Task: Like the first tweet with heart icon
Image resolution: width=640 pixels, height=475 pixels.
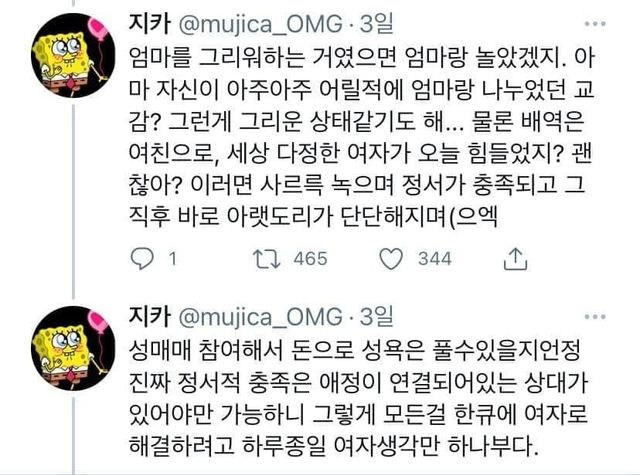Action: point(391,259)
